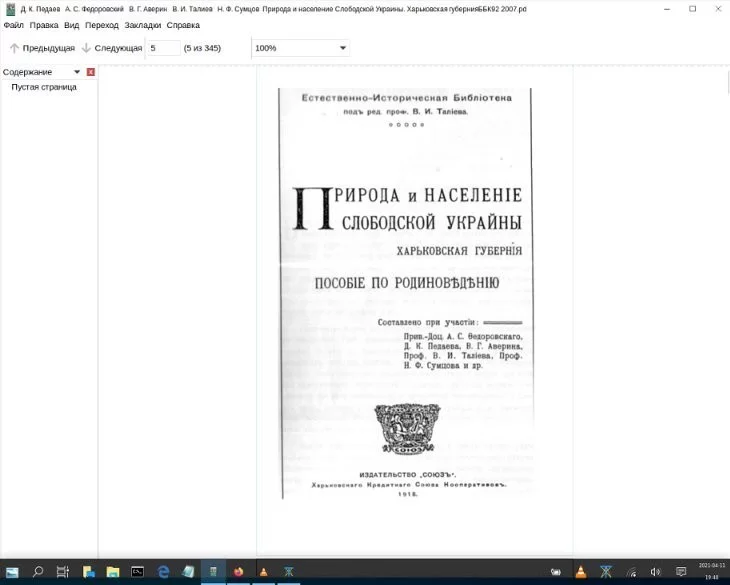Open the notepad-like app in taskbar
The image size is (730, 585).
[x=188, y=572]
